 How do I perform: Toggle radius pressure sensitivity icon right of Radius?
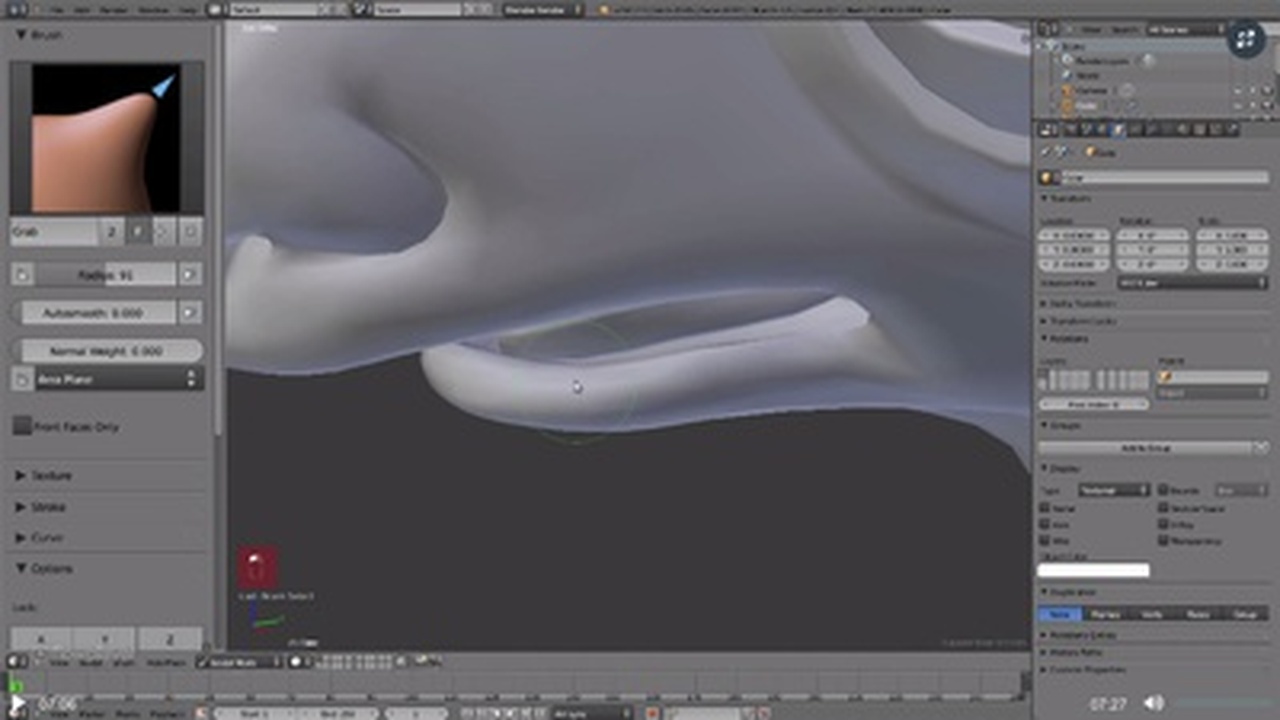190,274
